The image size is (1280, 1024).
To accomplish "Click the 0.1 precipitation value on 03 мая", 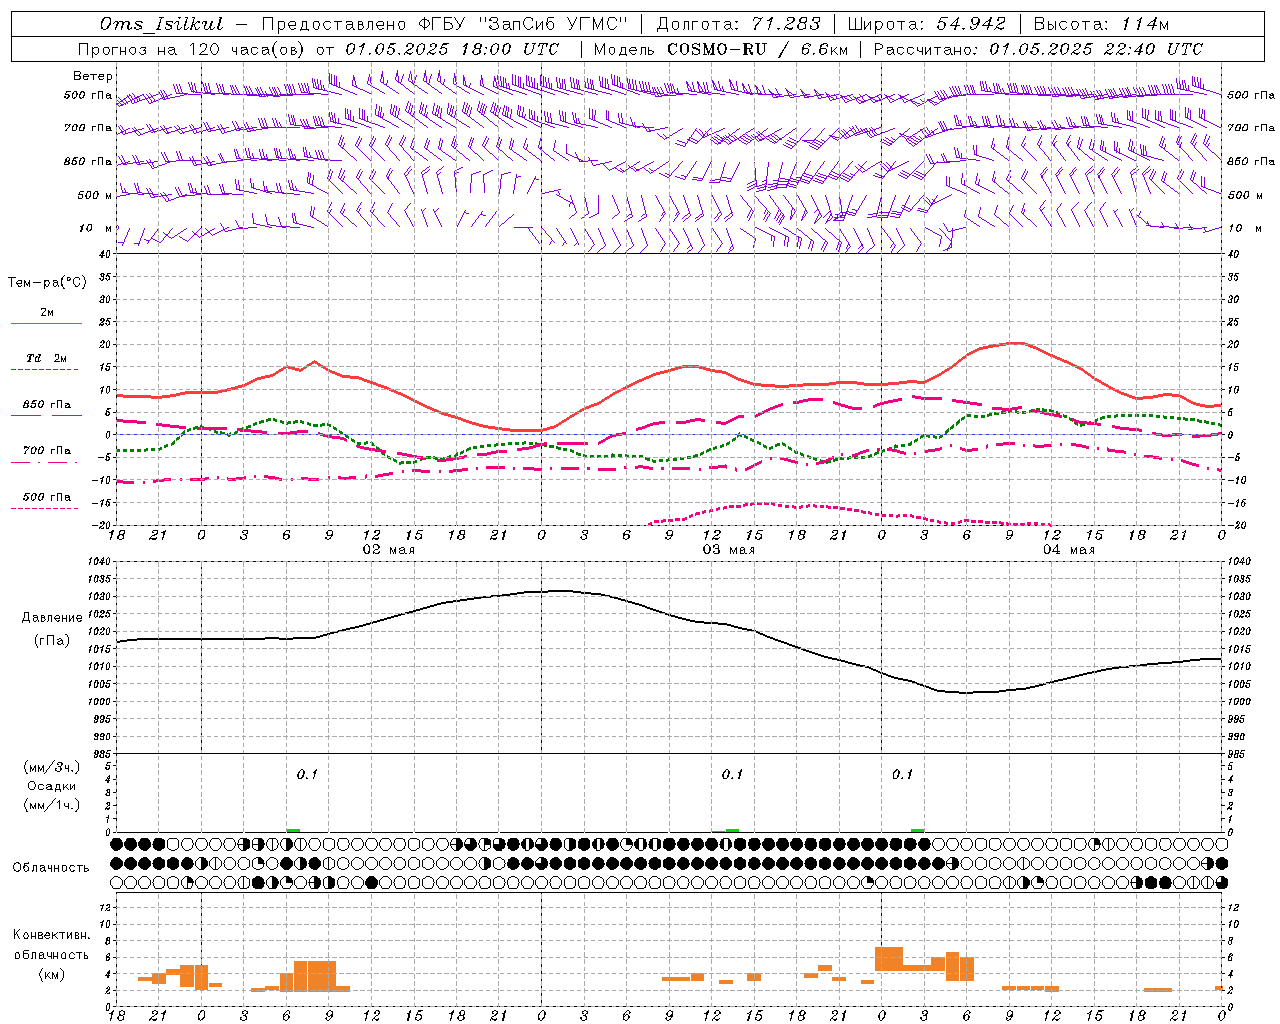I will click(x=732, y=774).
